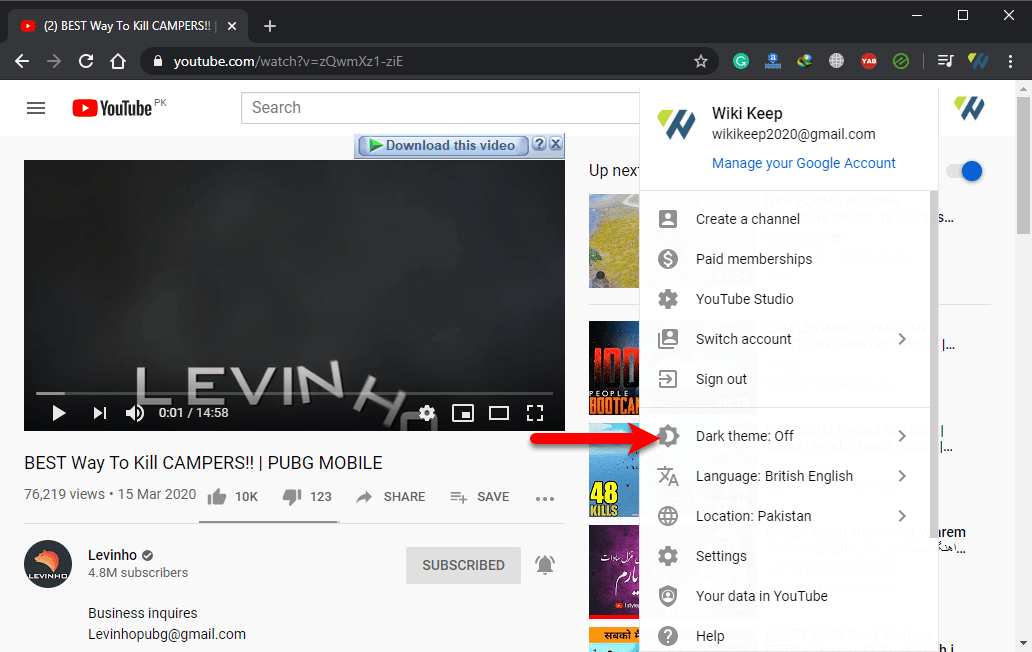Screen dimensions: 1032x652
Task: Open YouTube Studio
Action: [x=785, y=299]
